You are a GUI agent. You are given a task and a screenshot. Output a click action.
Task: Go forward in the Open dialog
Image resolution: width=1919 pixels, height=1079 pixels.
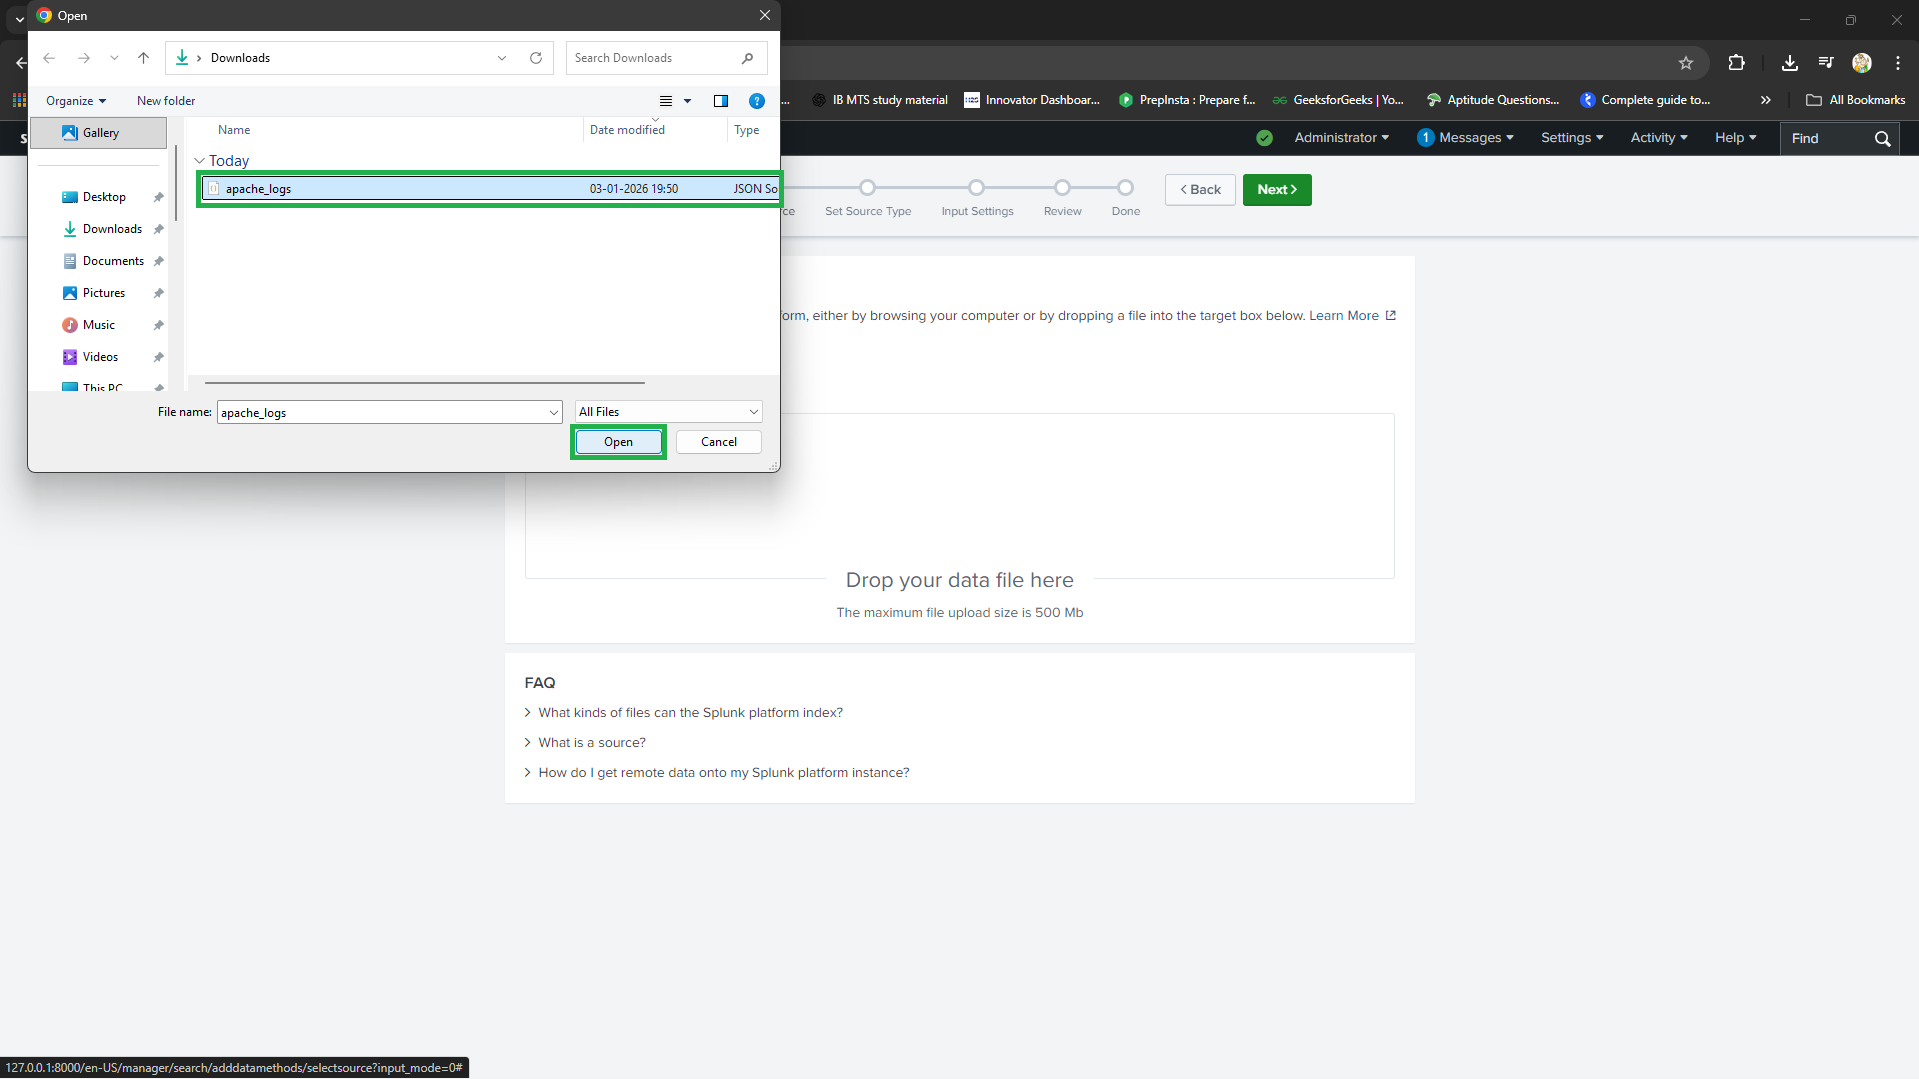coord(84,58)
